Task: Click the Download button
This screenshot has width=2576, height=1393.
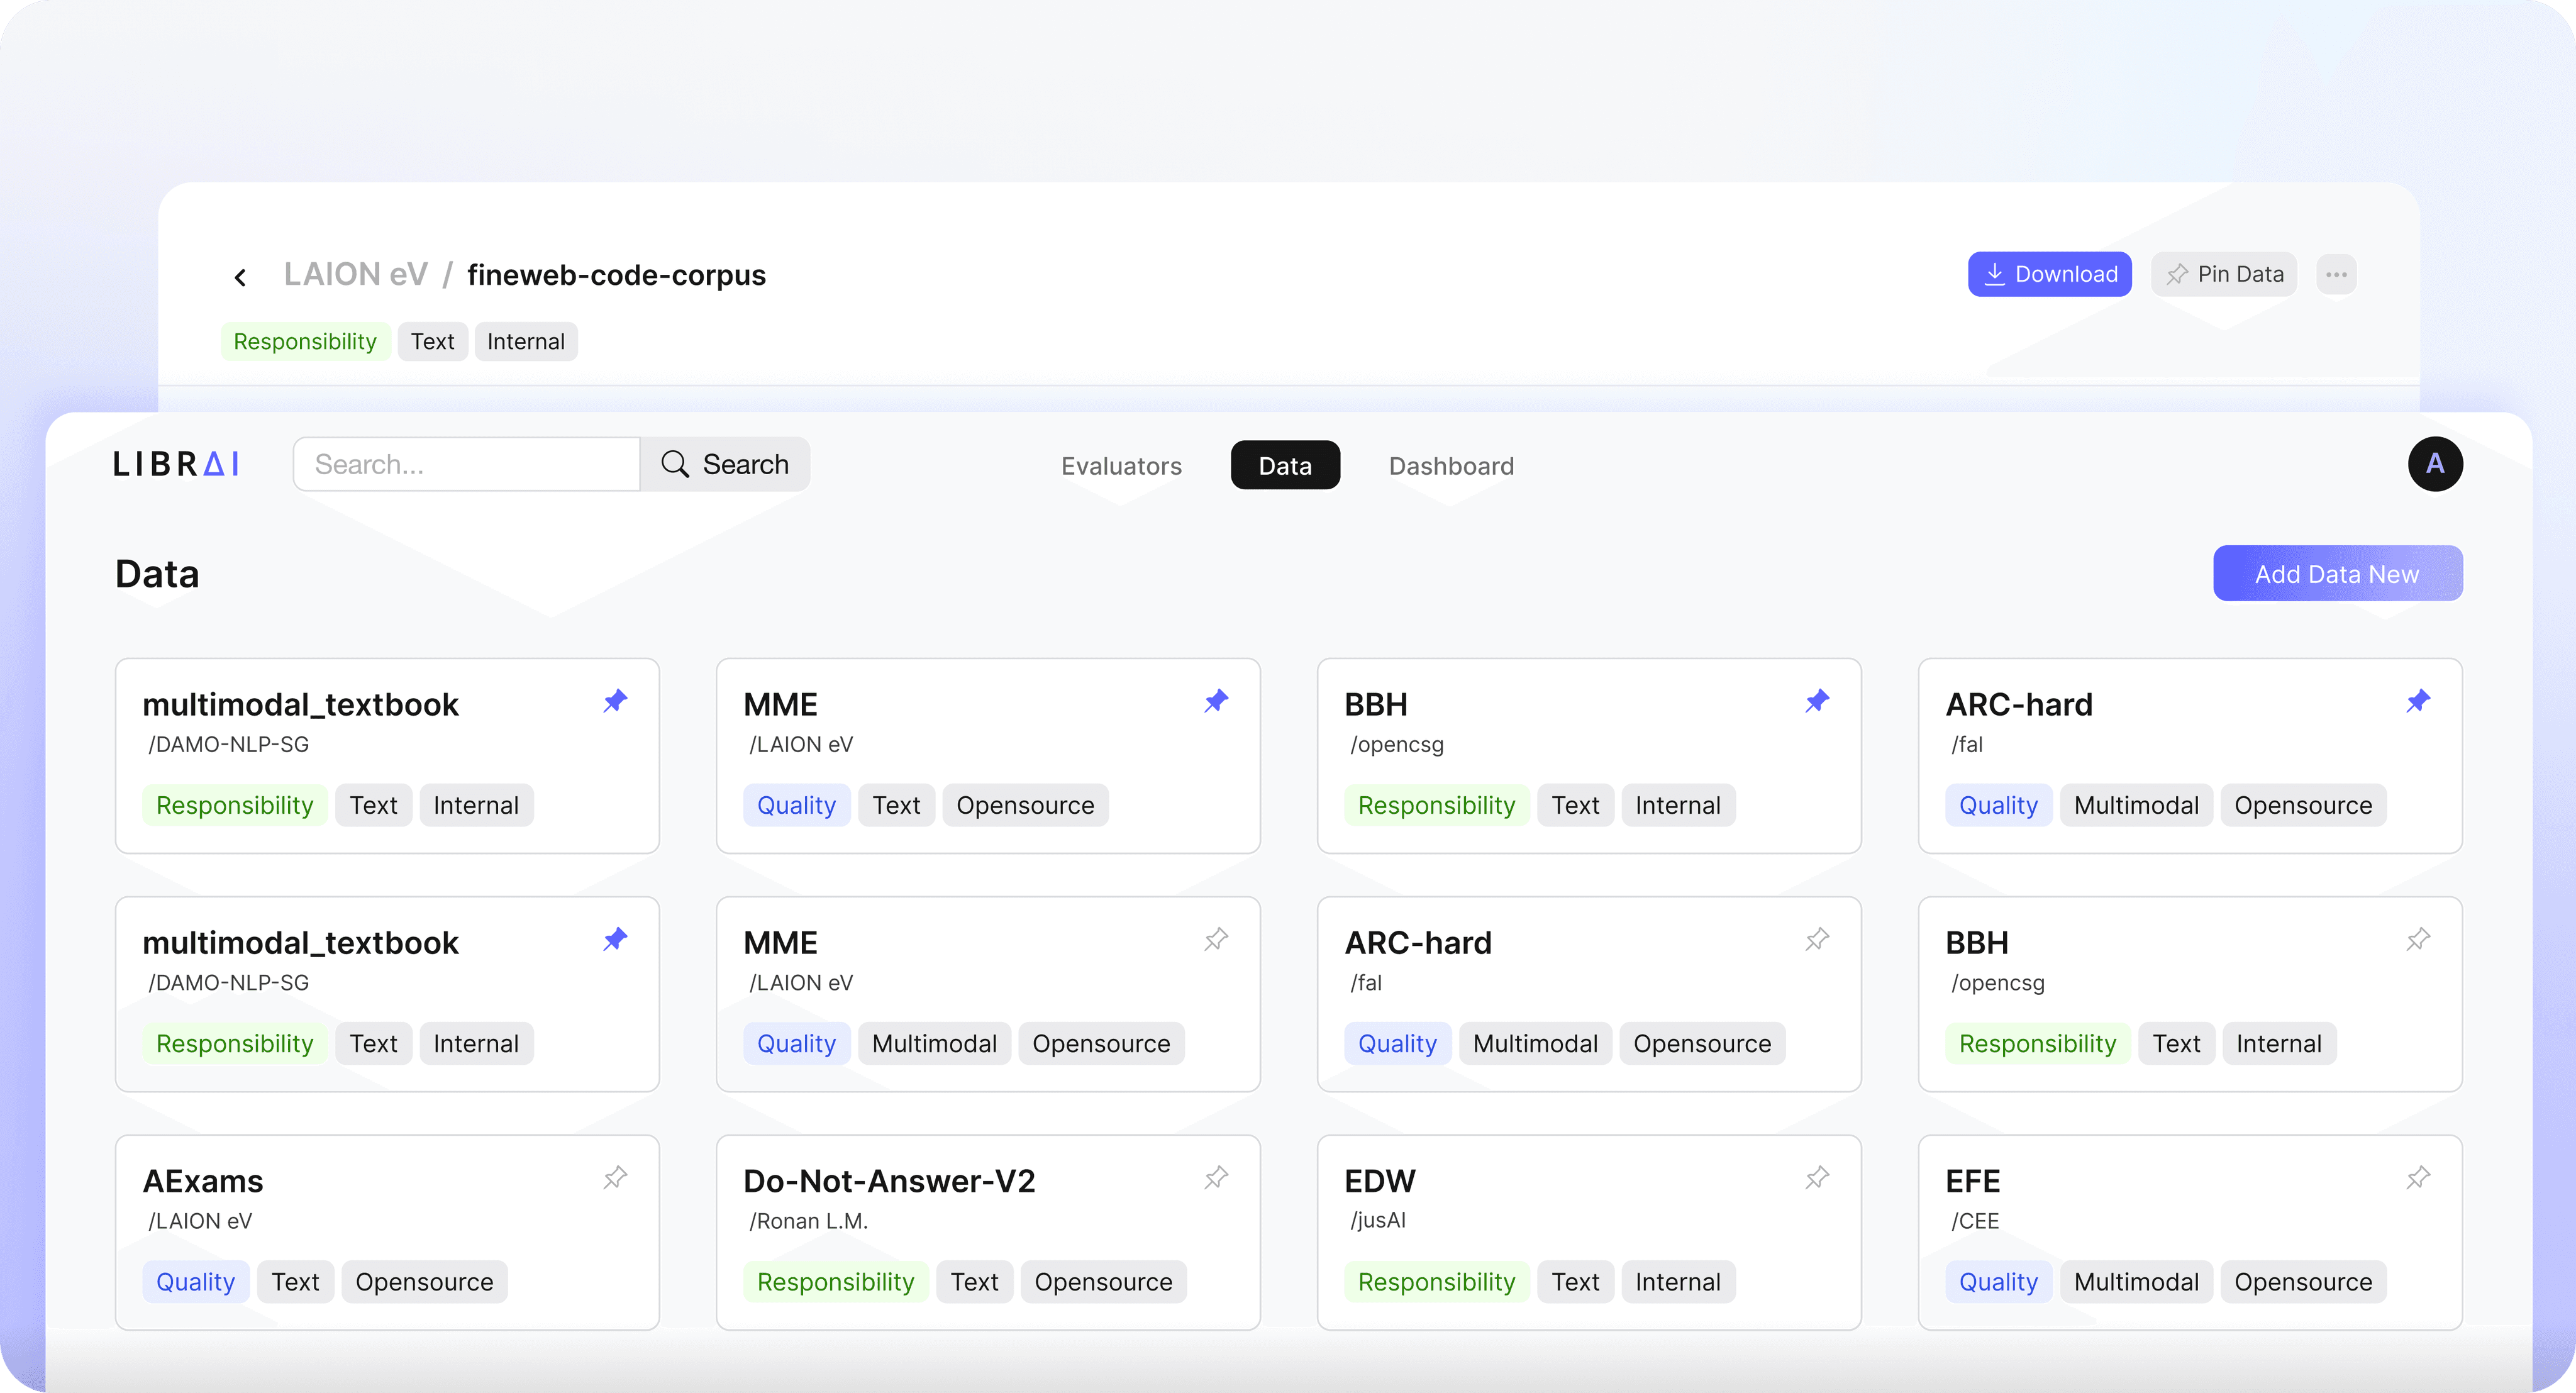Action: tap(2049, 274)
